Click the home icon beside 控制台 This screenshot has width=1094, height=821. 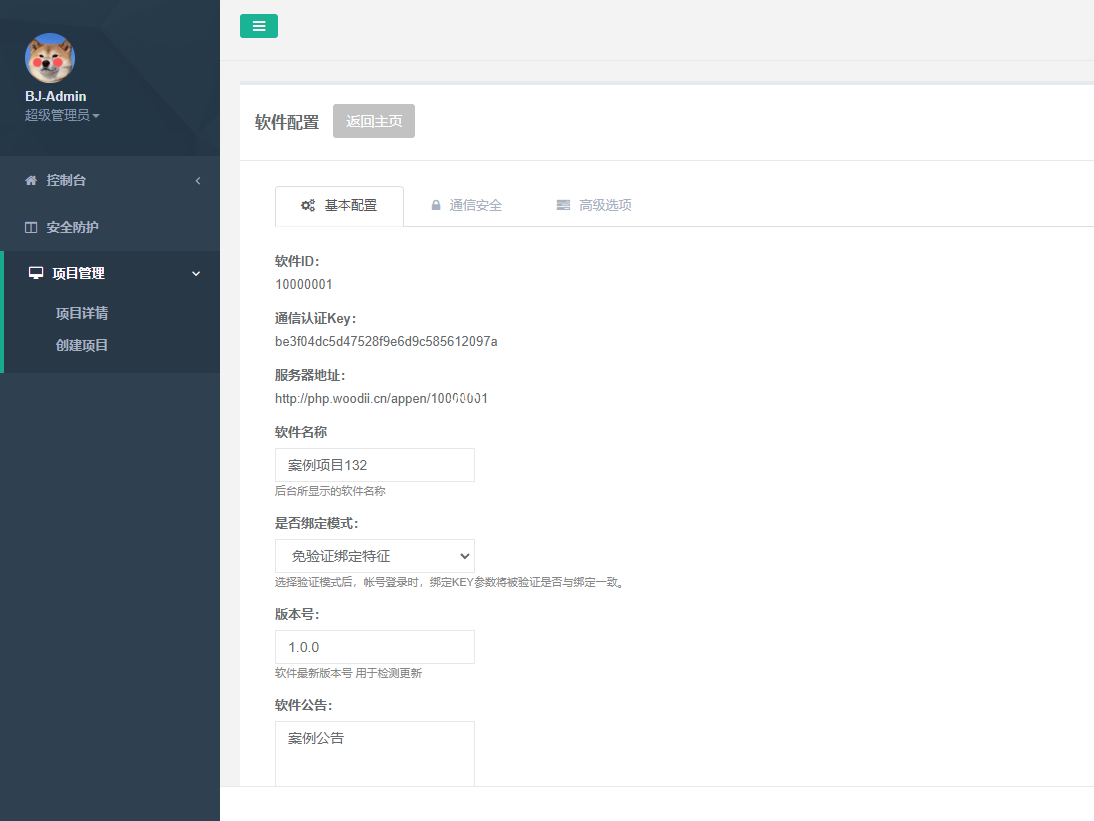pyautogui.click(x=31, y=180)
